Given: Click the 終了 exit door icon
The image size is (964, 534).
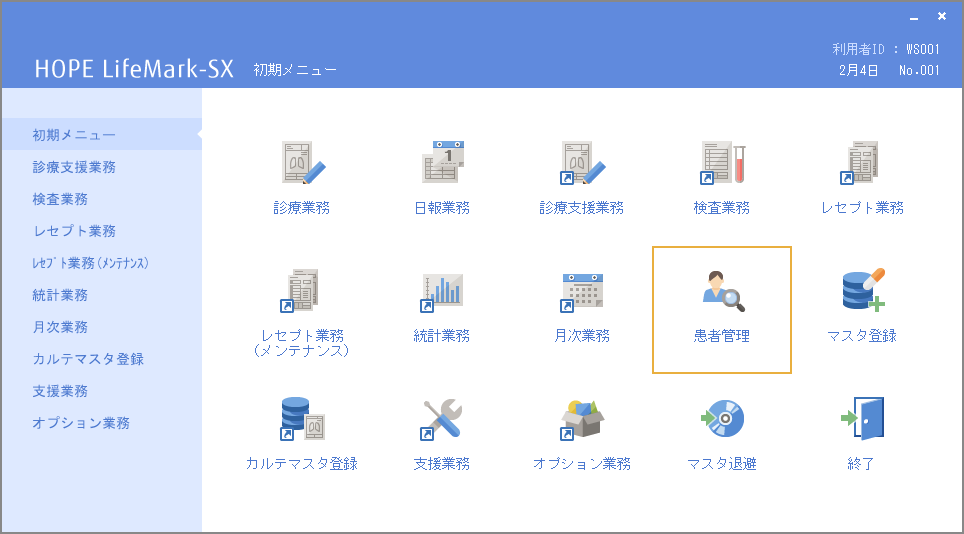Looking at the screenshot, I should [x=863, y=418].
